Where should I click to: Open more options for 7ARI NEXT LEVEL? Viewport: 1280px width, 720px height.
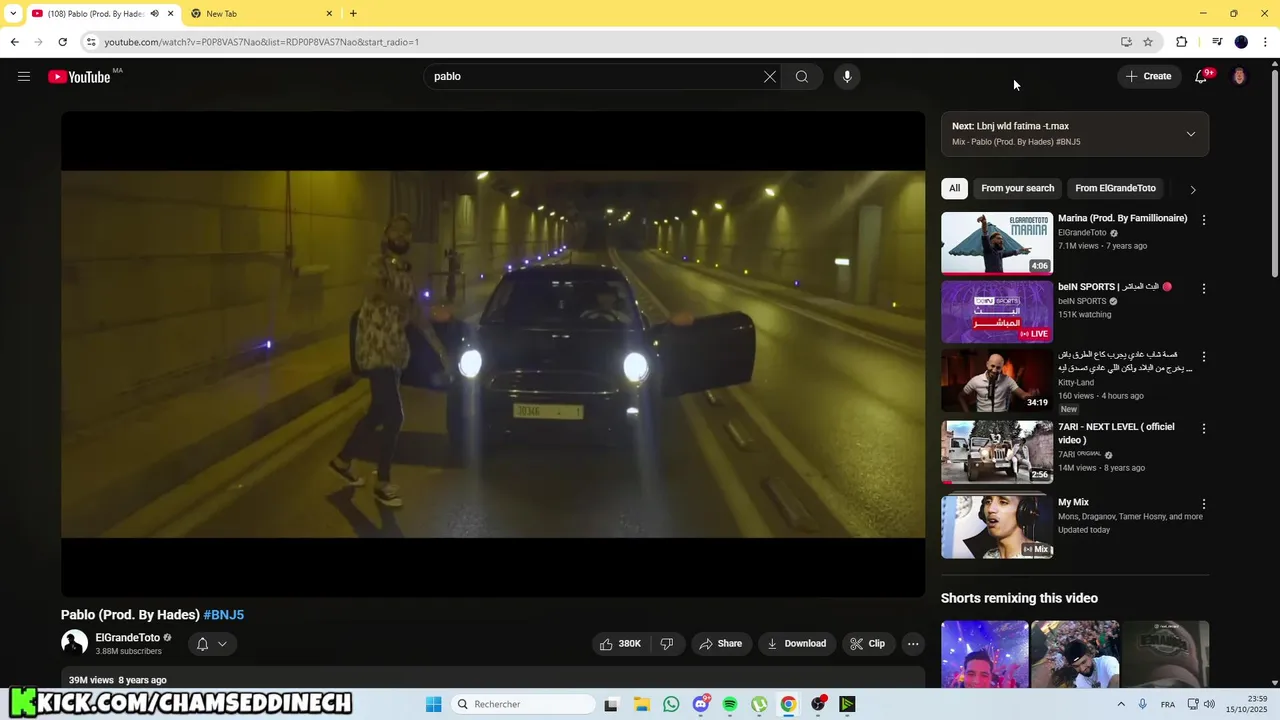click(1204, 428)
